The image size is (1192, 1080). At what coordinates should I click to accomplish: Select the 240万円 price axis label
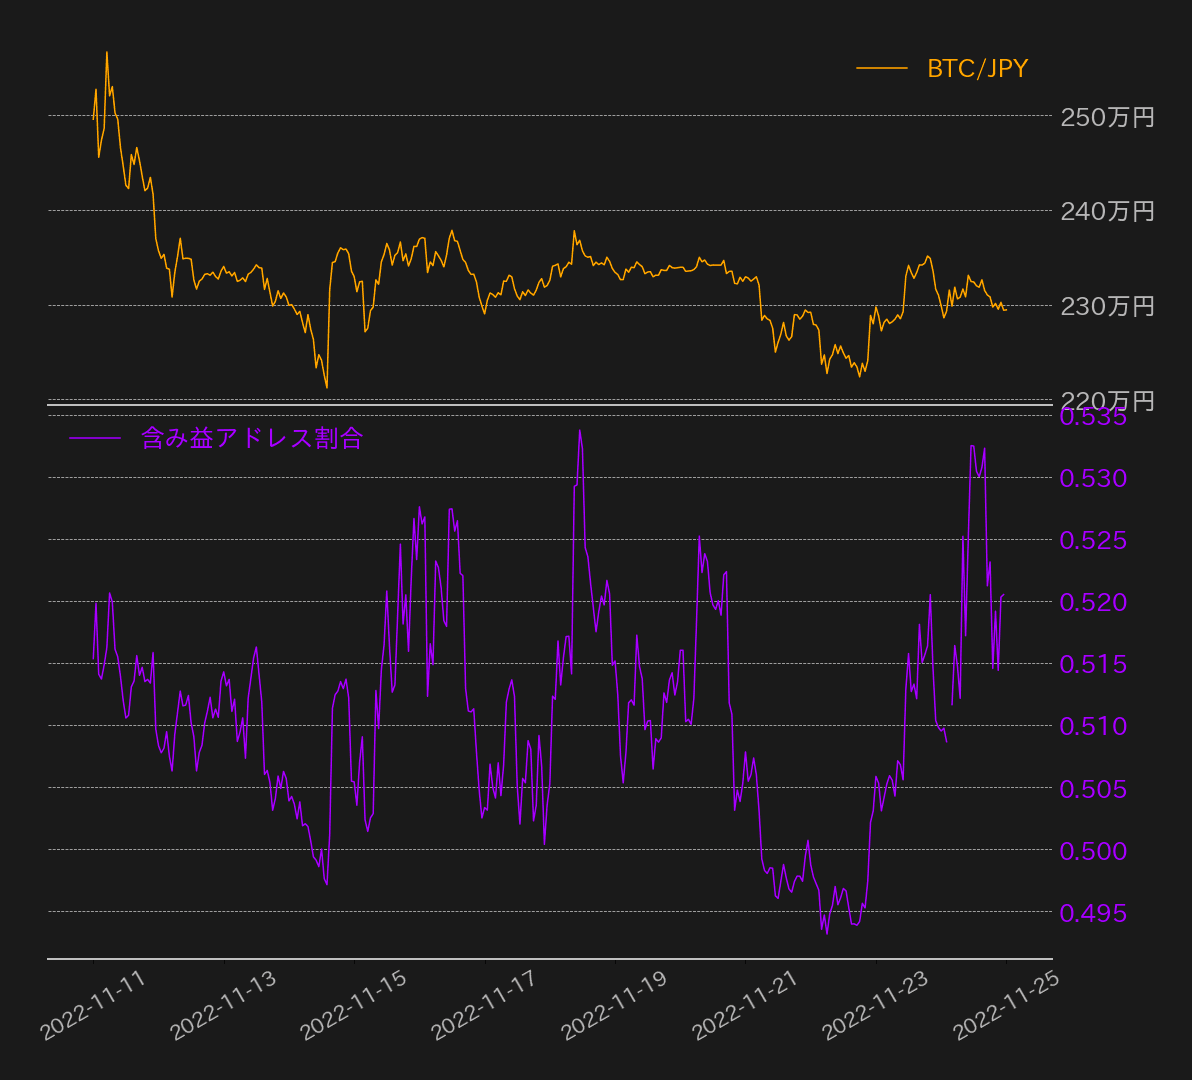point(1107,211)
